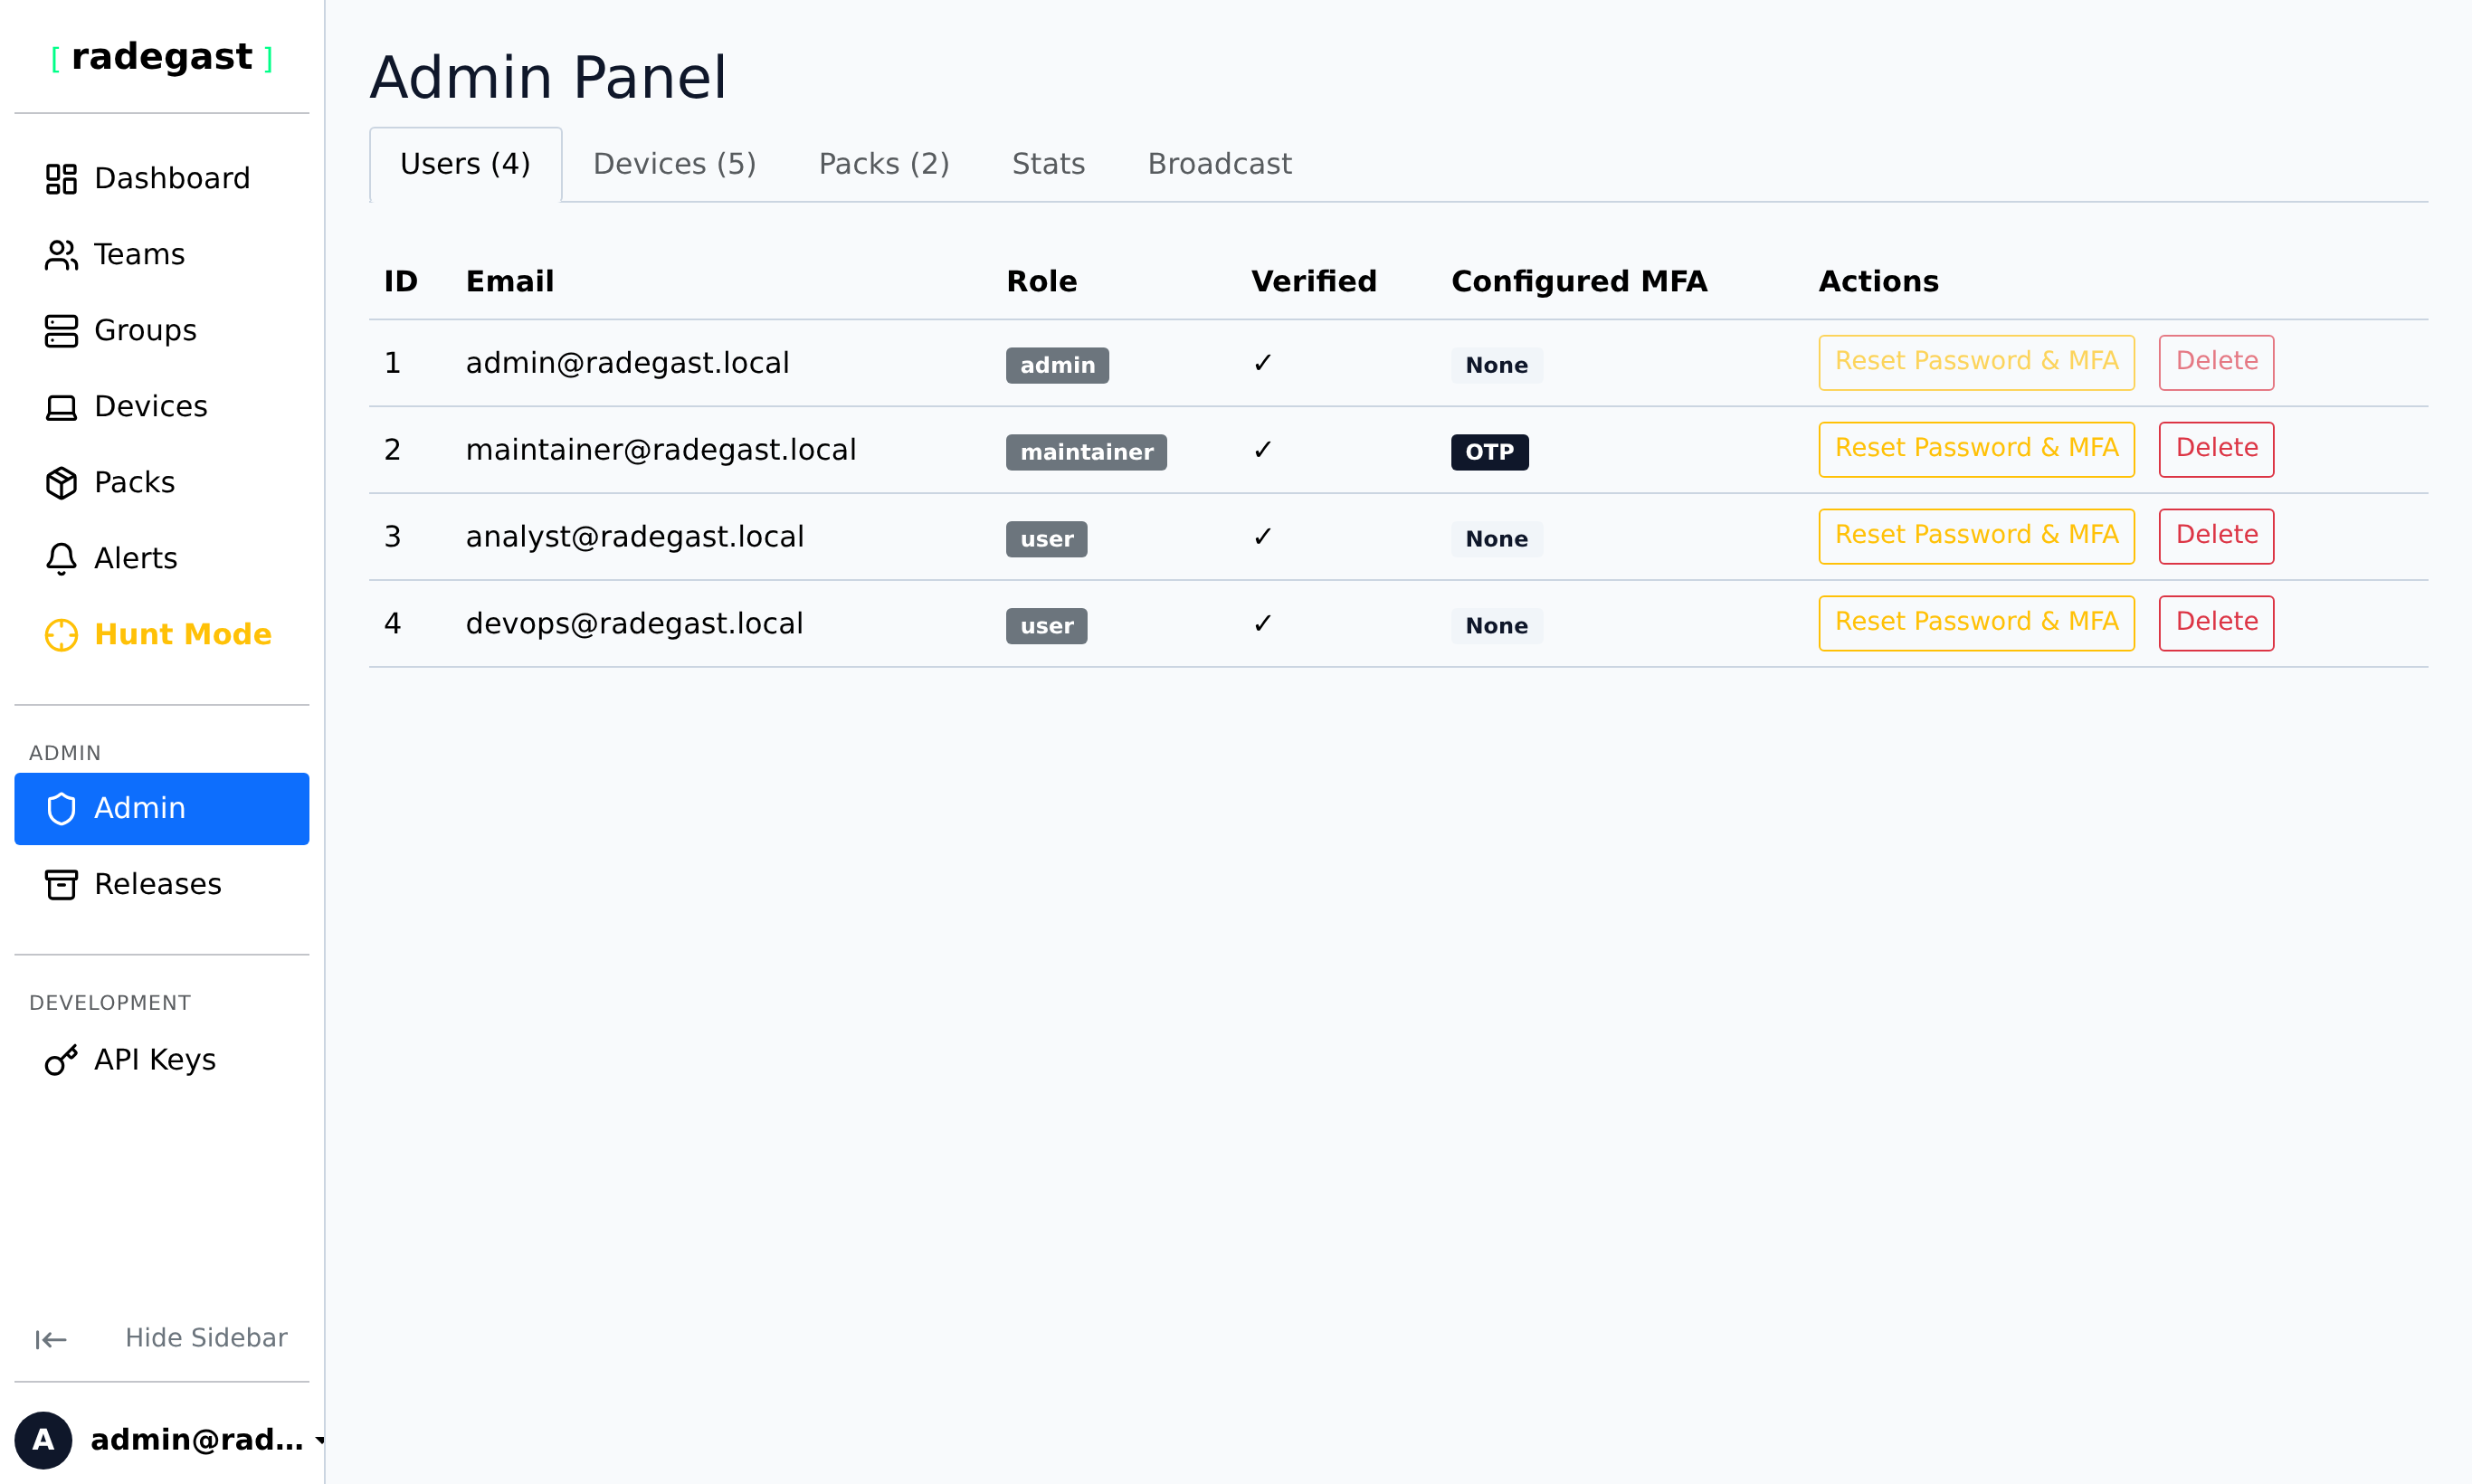
Task: Go to the Broadcast tab
Action: coord(1219,164)
